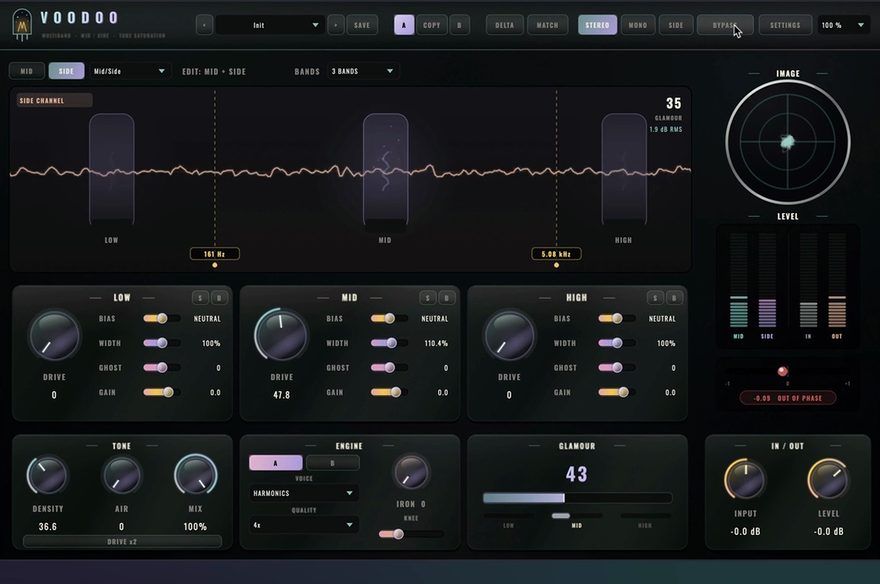This screenshot has width=880, height=584.
Task: Click the engine KNEE slider
Action: [x=411, y=534]
